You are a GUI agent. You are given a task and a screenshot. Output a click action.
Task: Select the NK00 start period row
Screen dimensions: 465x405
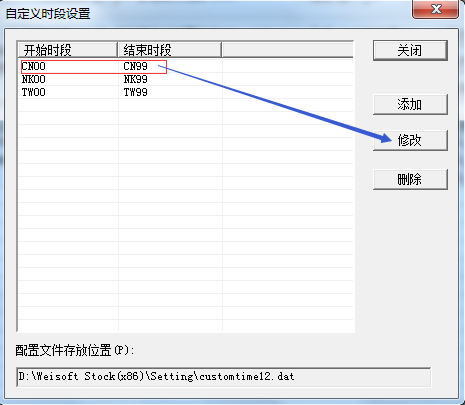34,79
